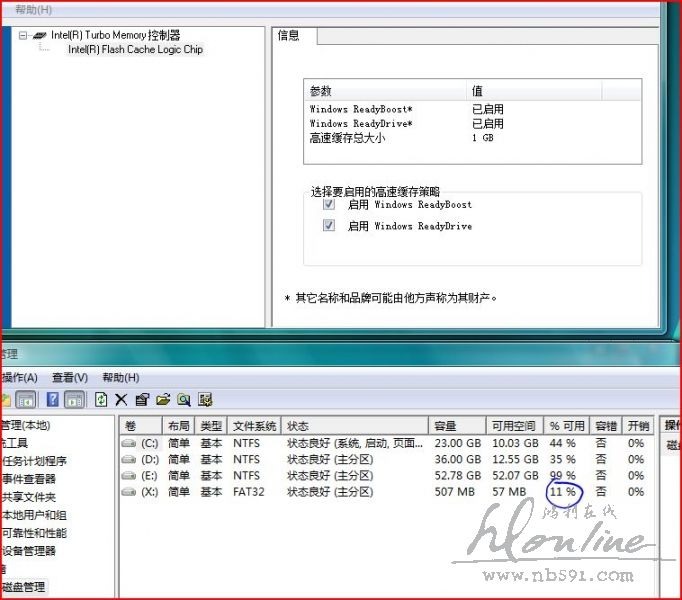Click the 文件系统 column header
Viewport: 682px width, 600px height.
pos(254,425)
